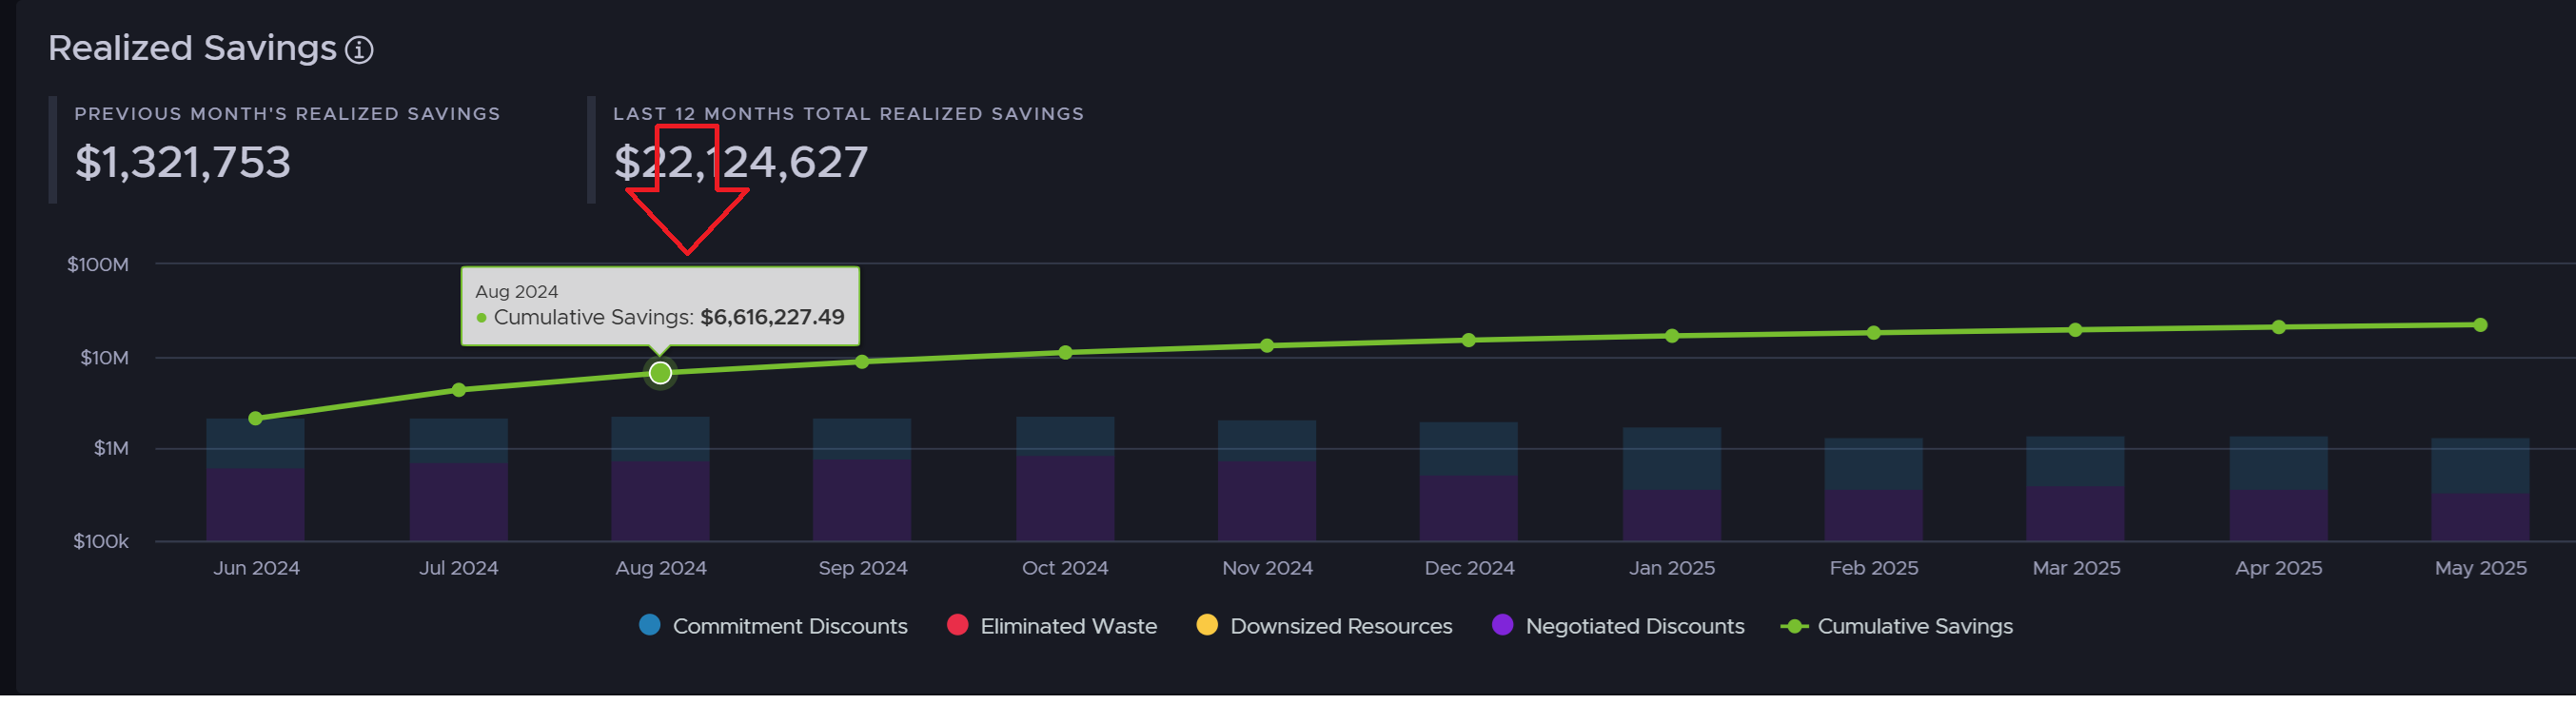This screenshot has height=704, width=2576.
Task: Click the Jun 2024 cumulative savings point
Action: pyautogui.click(x=256, y=418)
